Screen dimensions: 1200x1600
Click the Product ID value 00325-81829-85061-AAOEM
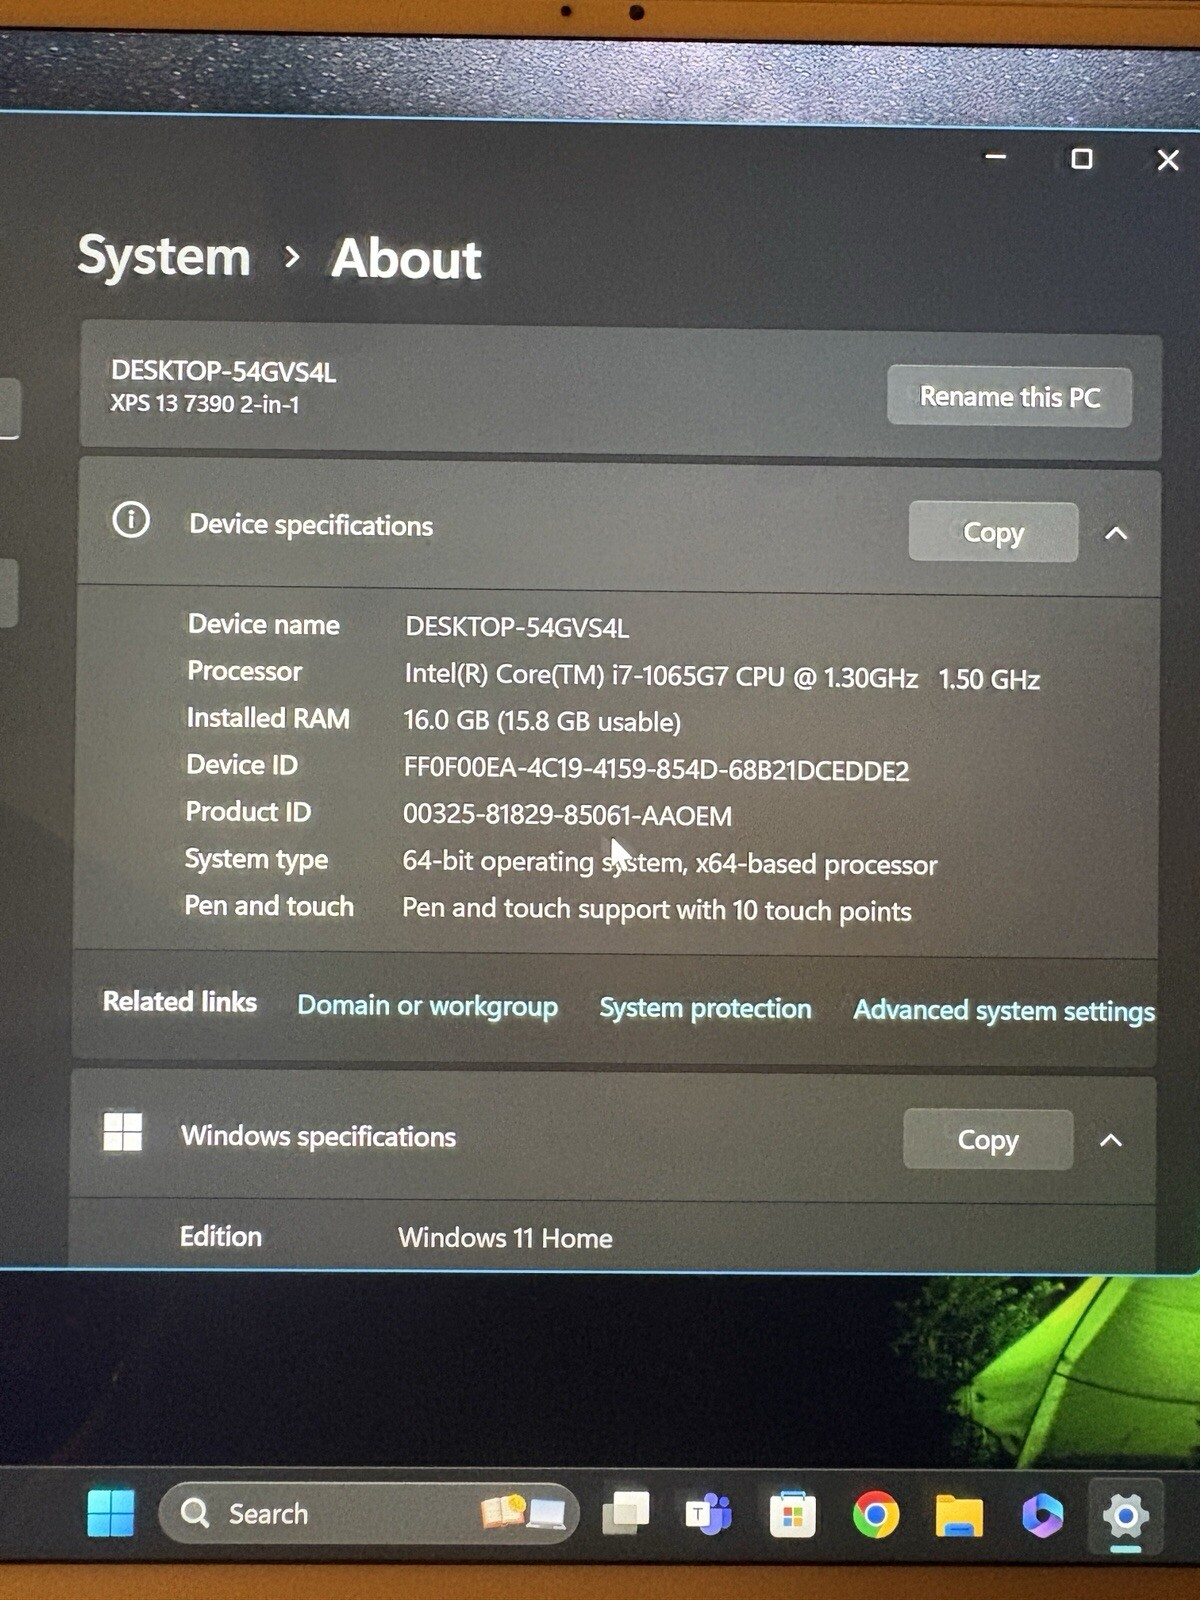coord(567,815)
